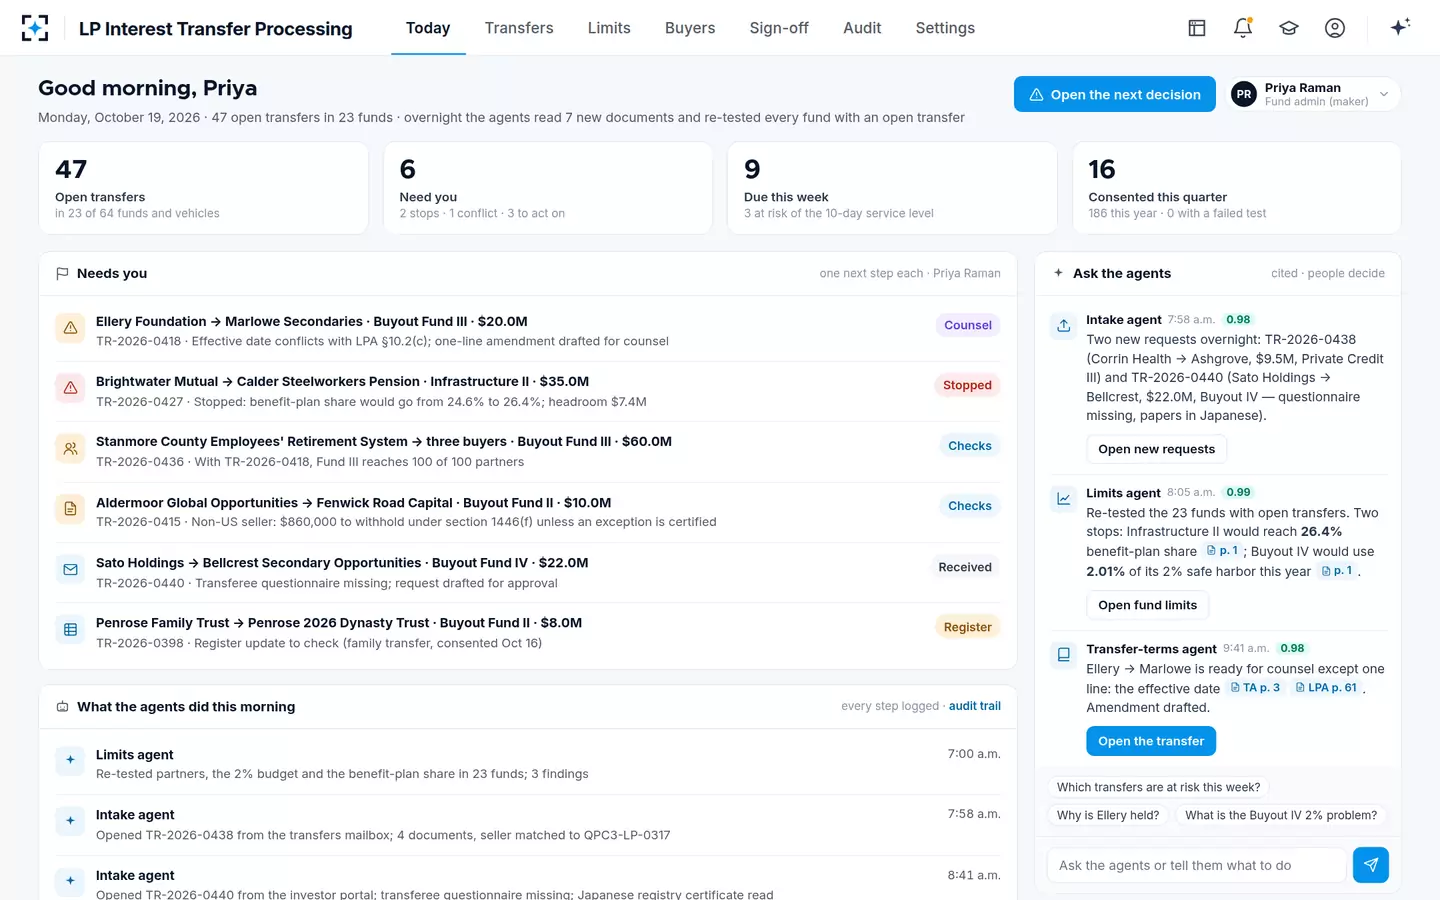Switch to the Transfers tab
1440x900 pixels.
coord(519,28)
